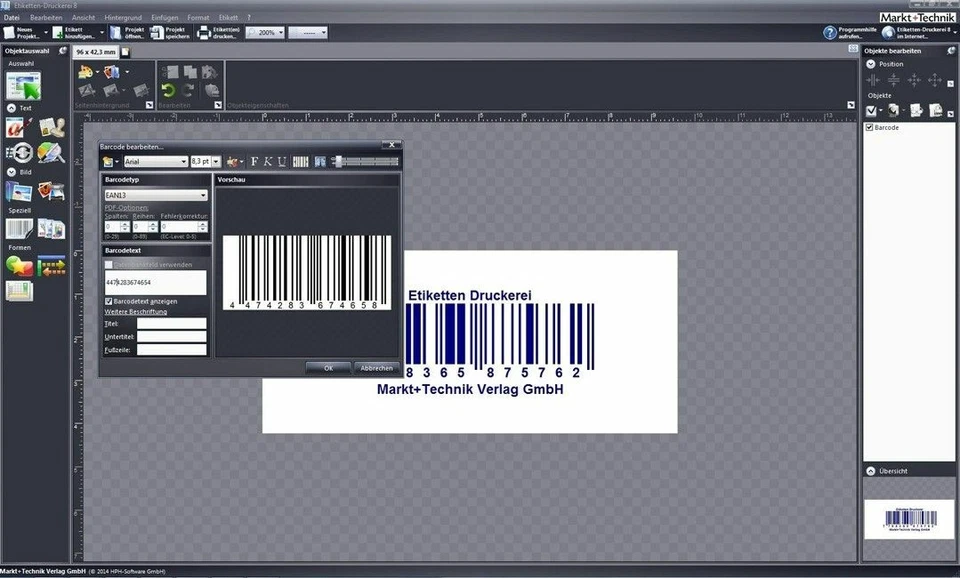This screenshot has height=578, width=960.
Task: Apply underline (U) to the barcode text
Action: 280,160
